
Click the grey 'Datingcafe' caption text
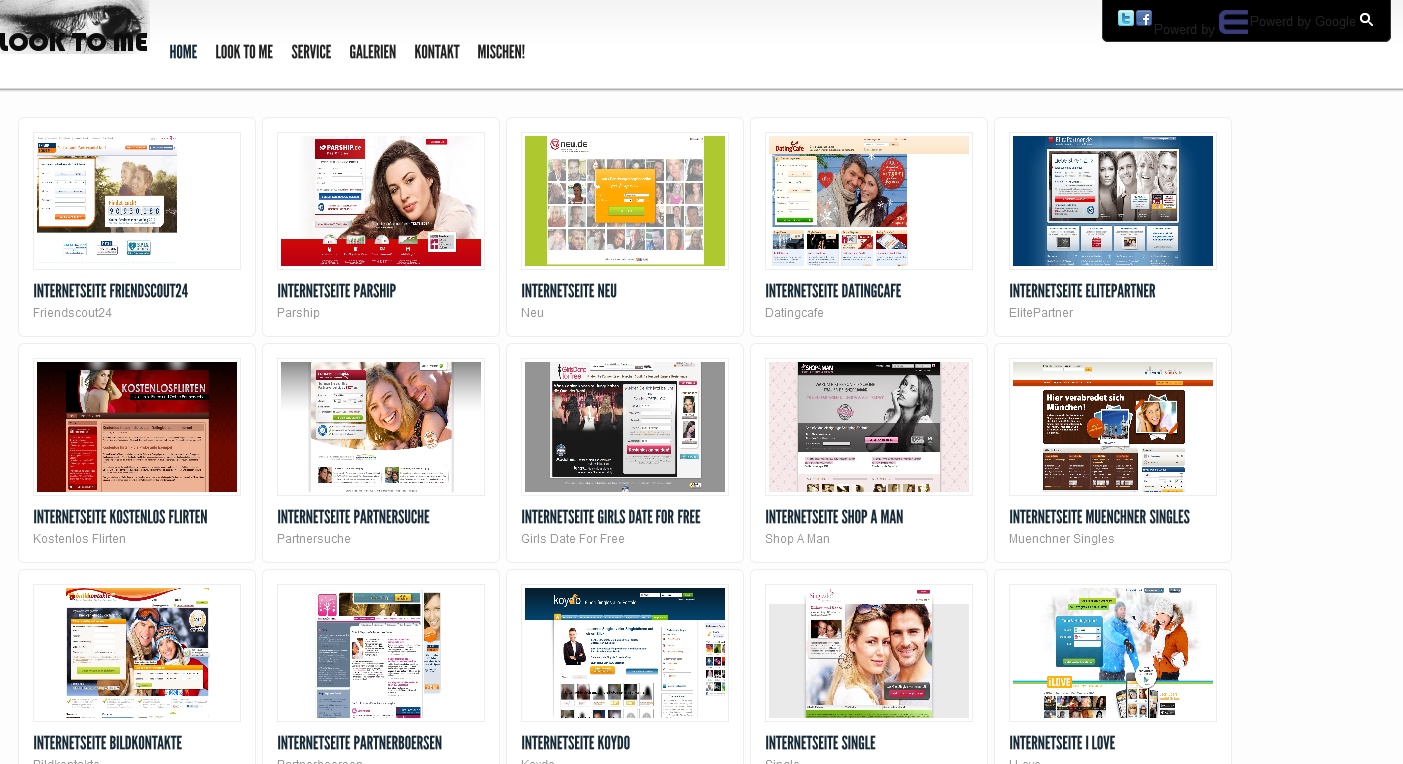[x=794, y=313]
